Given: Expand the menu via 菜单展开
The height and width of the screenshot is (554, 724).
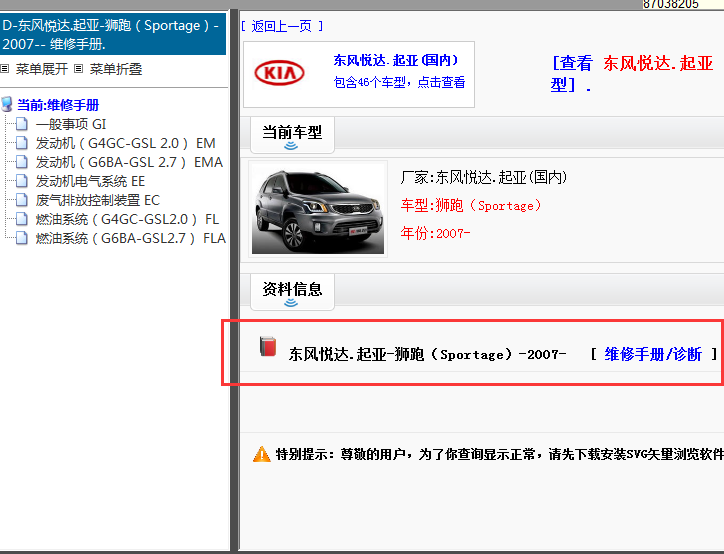Looking at the screenshot, I should point(42,69).
